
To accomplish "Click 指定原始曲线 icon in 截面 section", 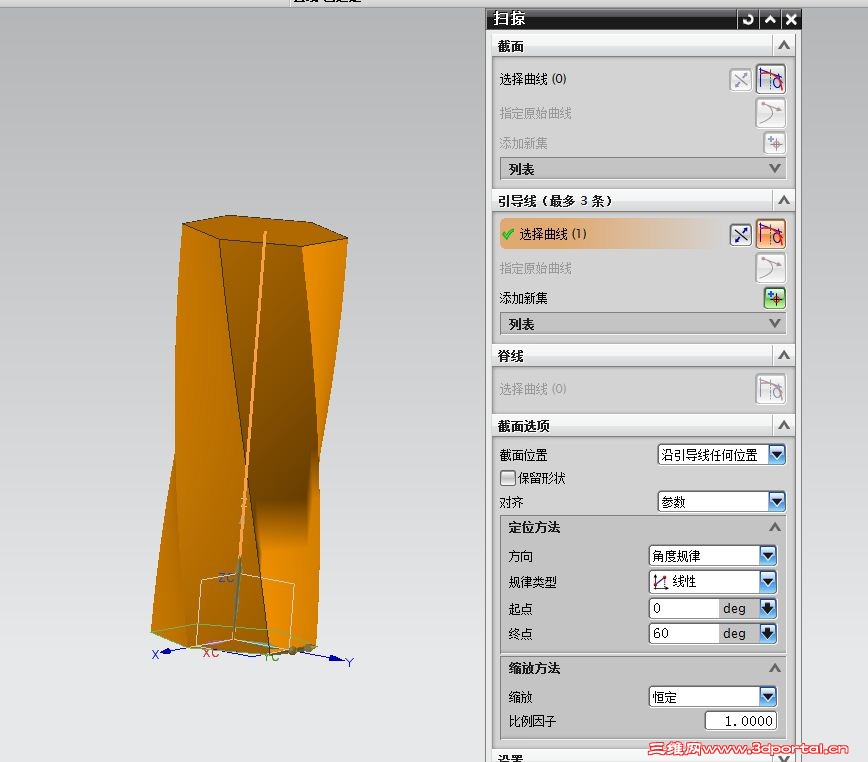I will click(x=771, y=113).
